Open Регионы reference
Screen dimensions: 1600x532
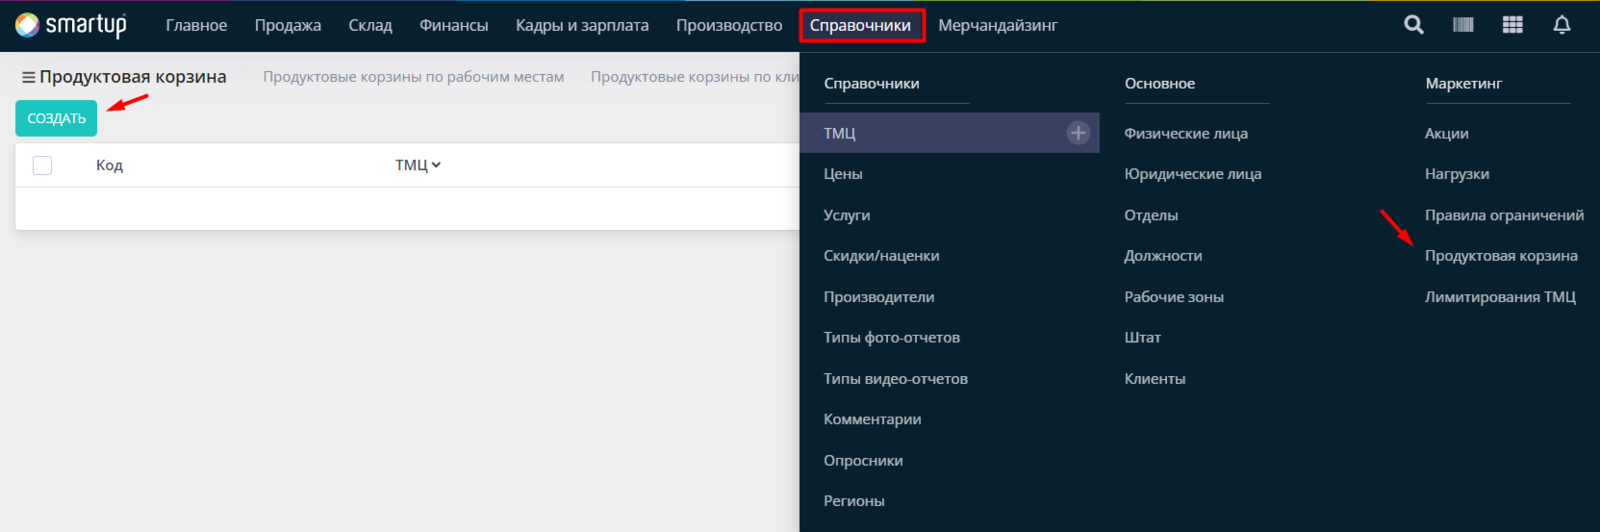pos(854,501)
